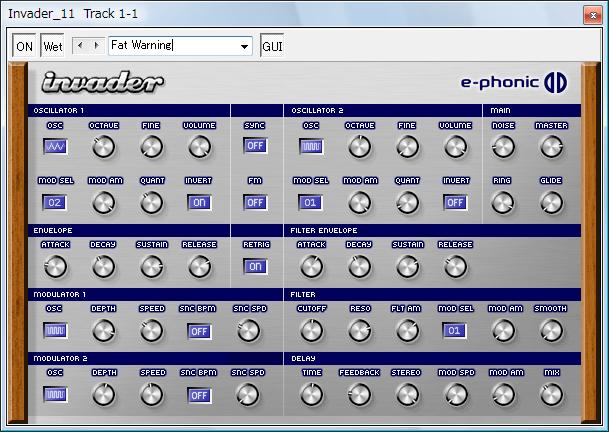609x432 pixels.
Task: Click Delay MOD SPD knob
Action: click(x=456, y=395)
